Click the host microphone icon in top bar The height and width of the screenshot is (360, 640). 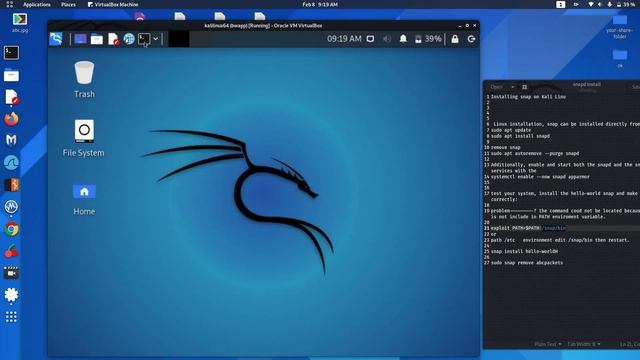tap(609, 4)
